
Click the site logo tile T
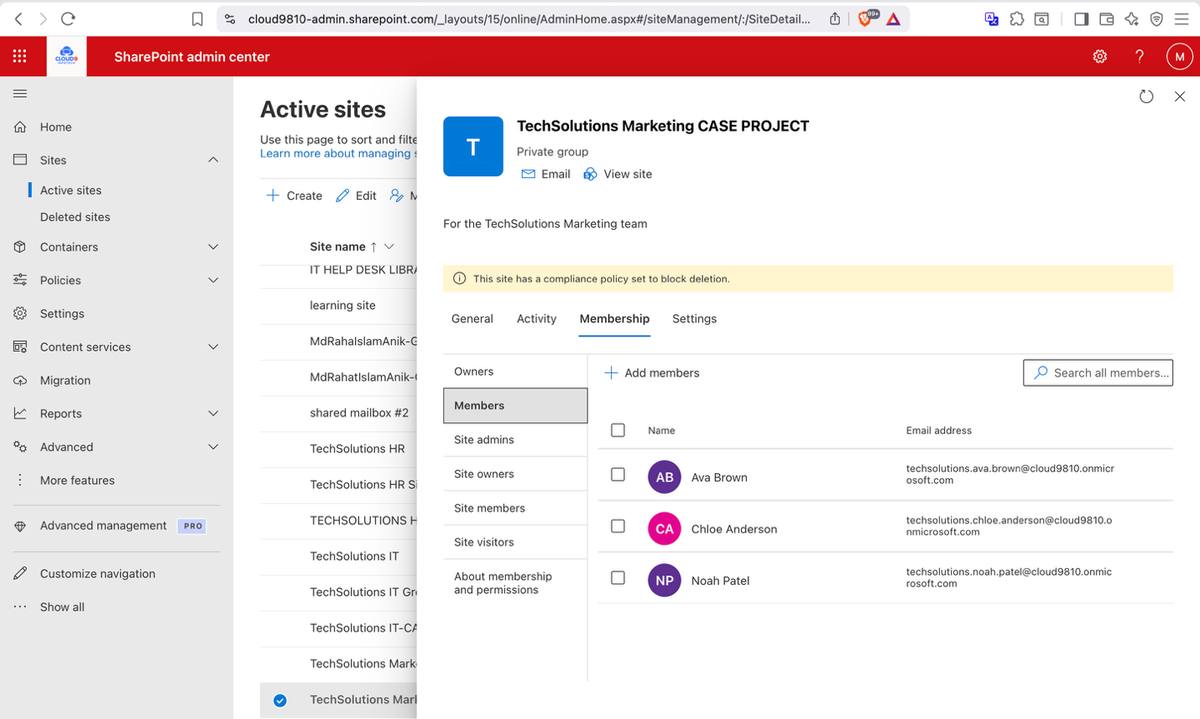click(473, 146)
